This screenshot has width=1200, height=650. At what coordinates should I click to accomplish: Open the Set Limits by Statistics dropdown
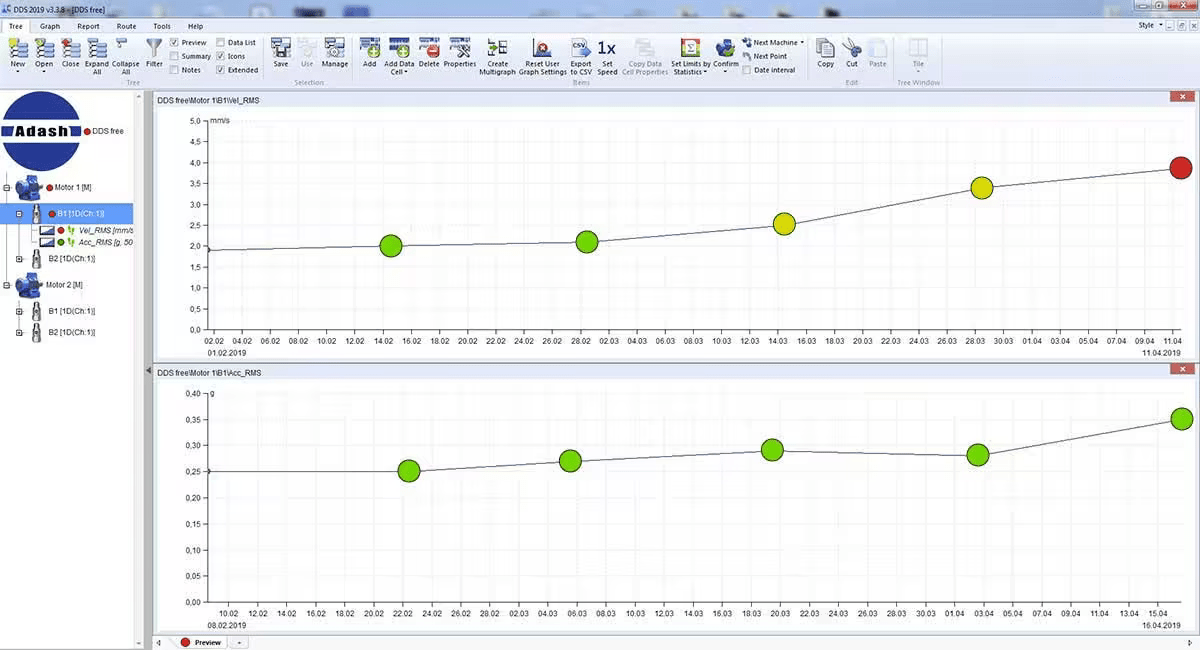689,55
